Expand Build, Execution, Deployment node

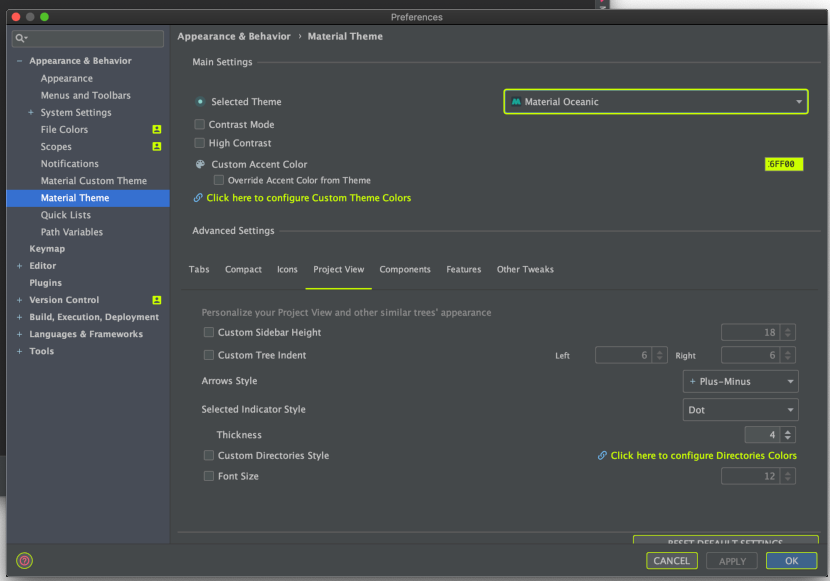(x=20, y=317)
